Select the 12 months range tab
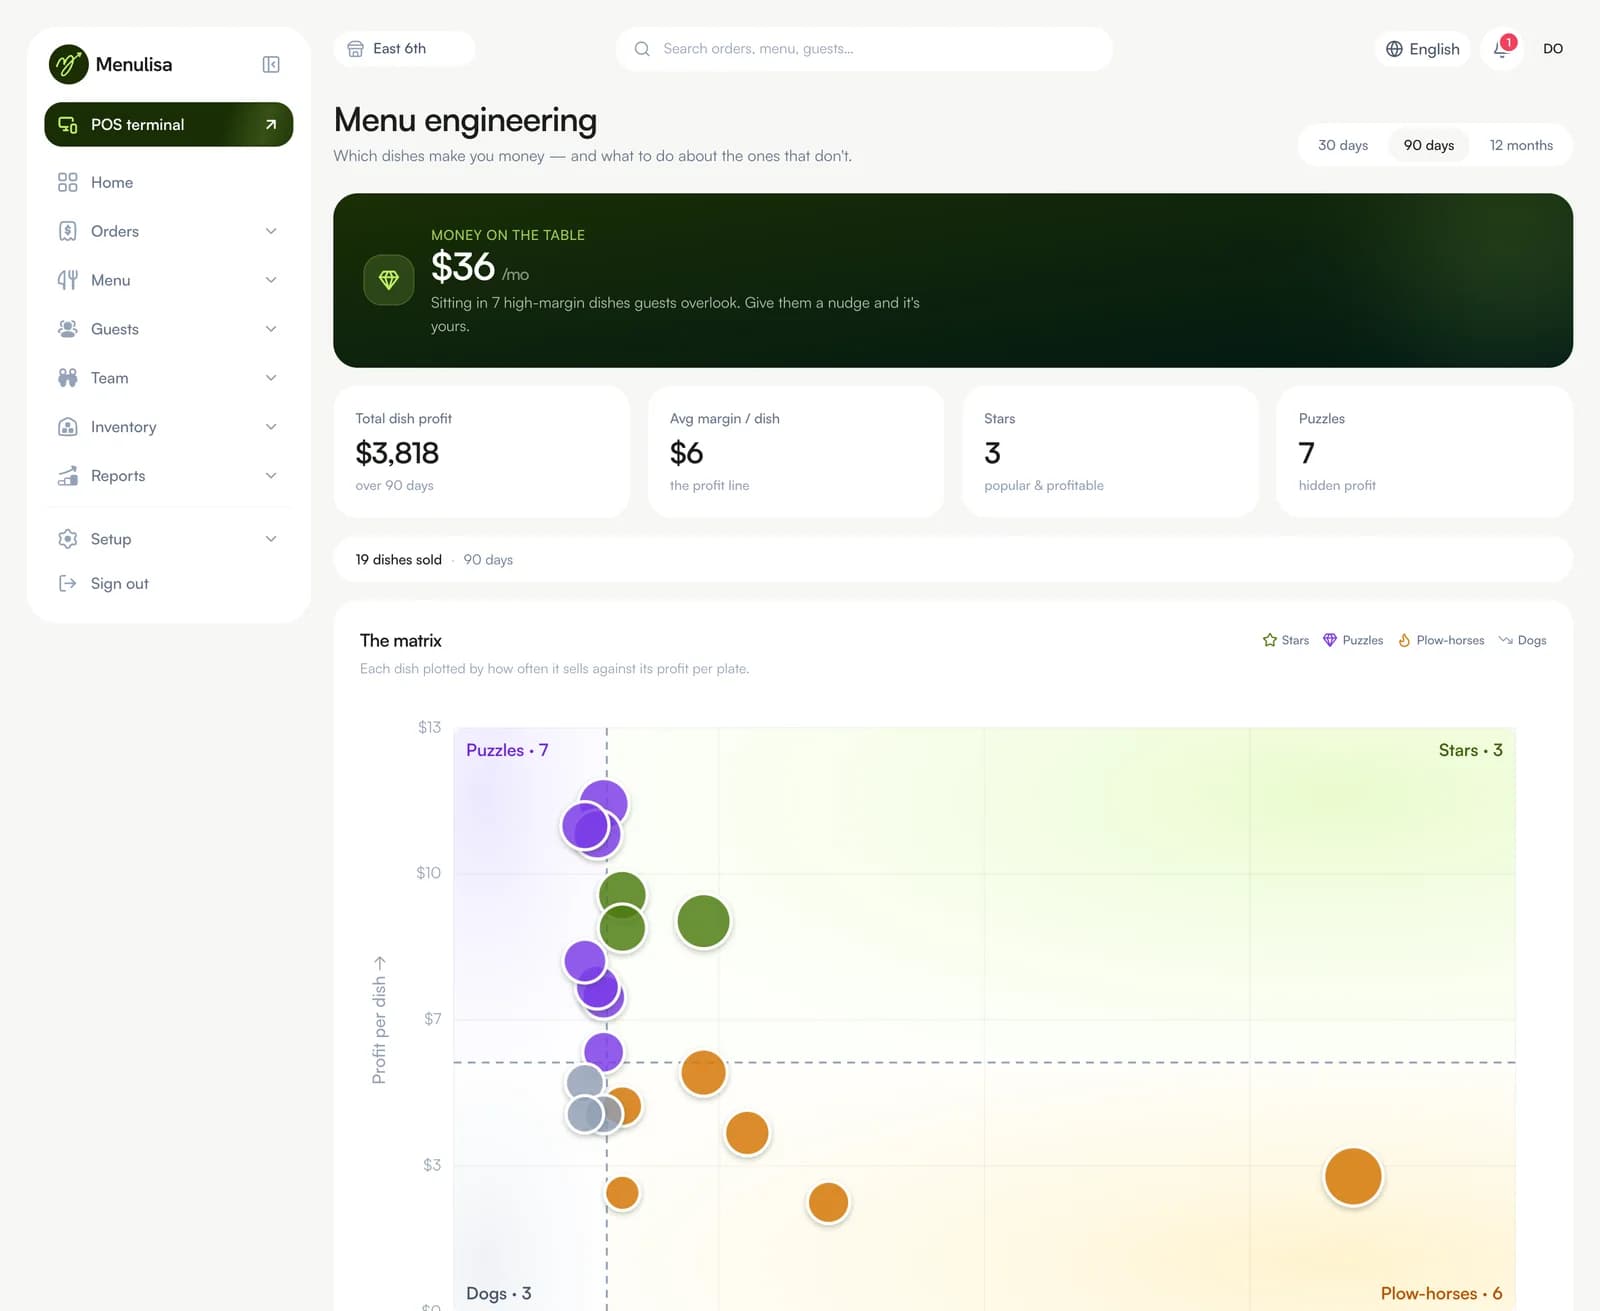This screenshot has width=1600, height=1311. (1521, 145)
